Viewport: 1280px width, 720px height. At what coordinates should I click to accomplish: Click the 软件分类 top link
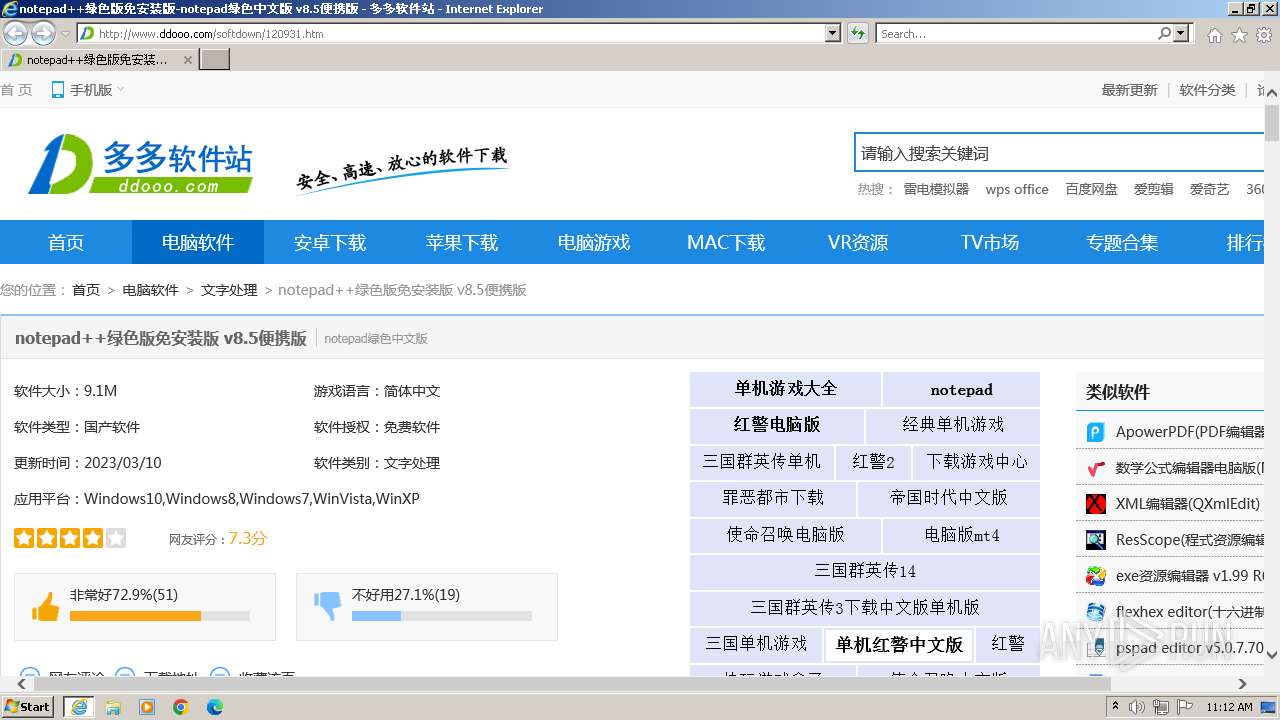click(x=1207, y=90)
